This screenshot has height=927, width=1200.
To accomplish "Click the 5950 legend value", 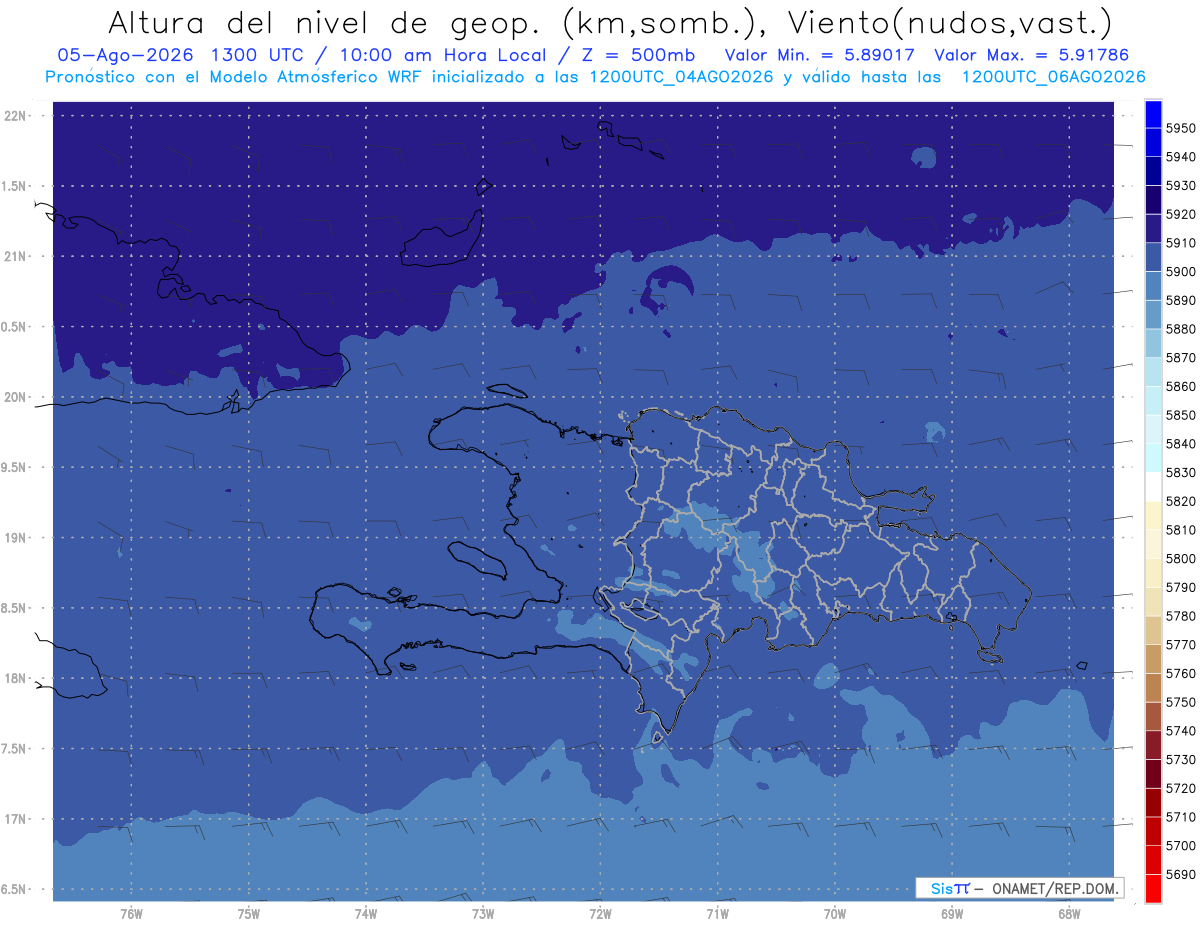I will [x=1181, y=129].
